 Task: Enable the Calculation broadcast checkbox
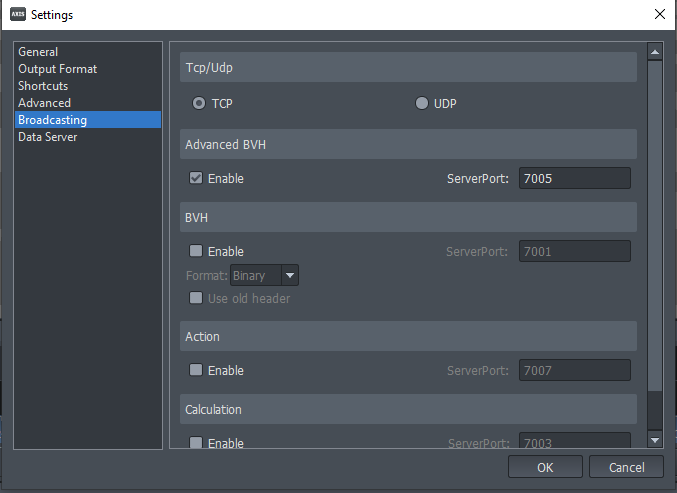(x=196, y=442)
